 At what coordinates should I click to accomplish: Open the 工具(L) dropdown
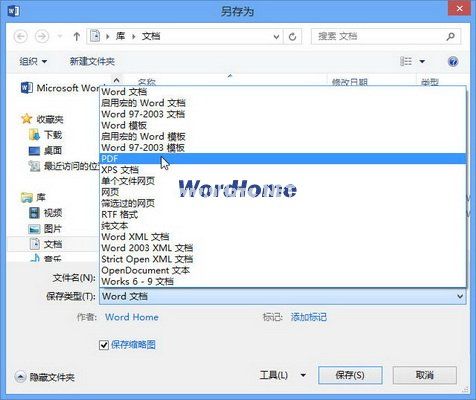click(283, 375)
